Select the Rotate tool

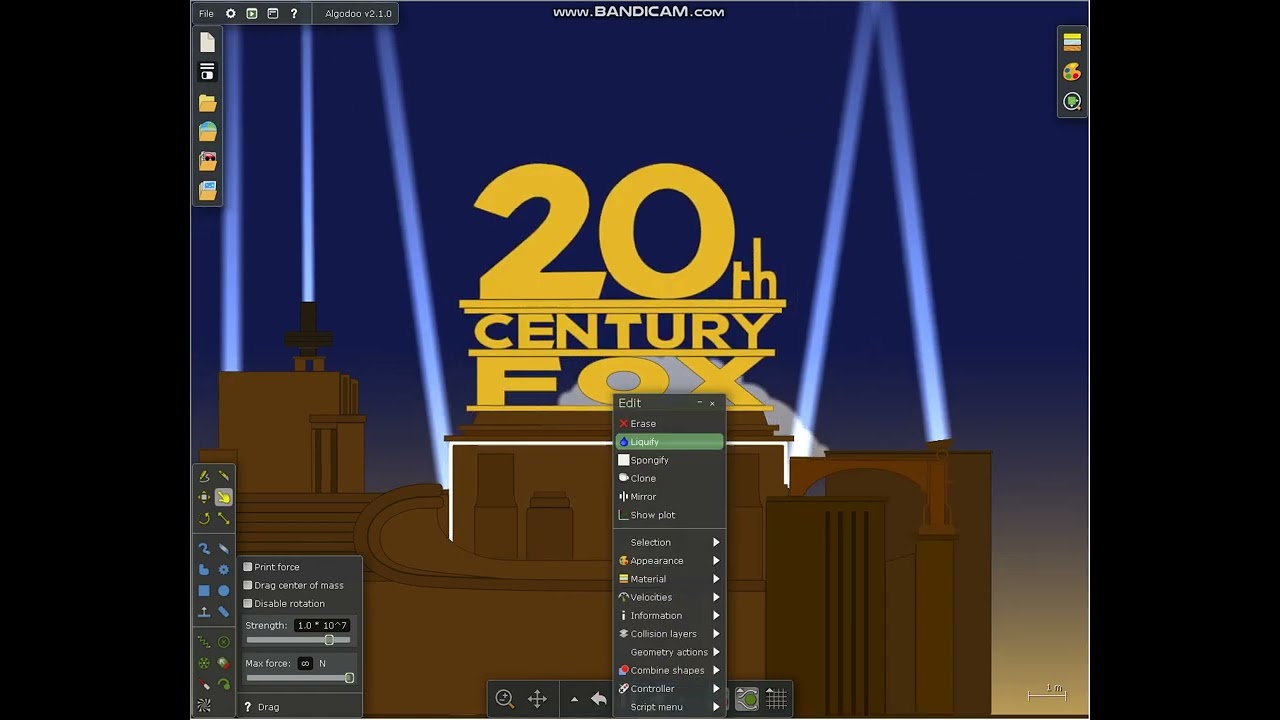tap(204, 518)
